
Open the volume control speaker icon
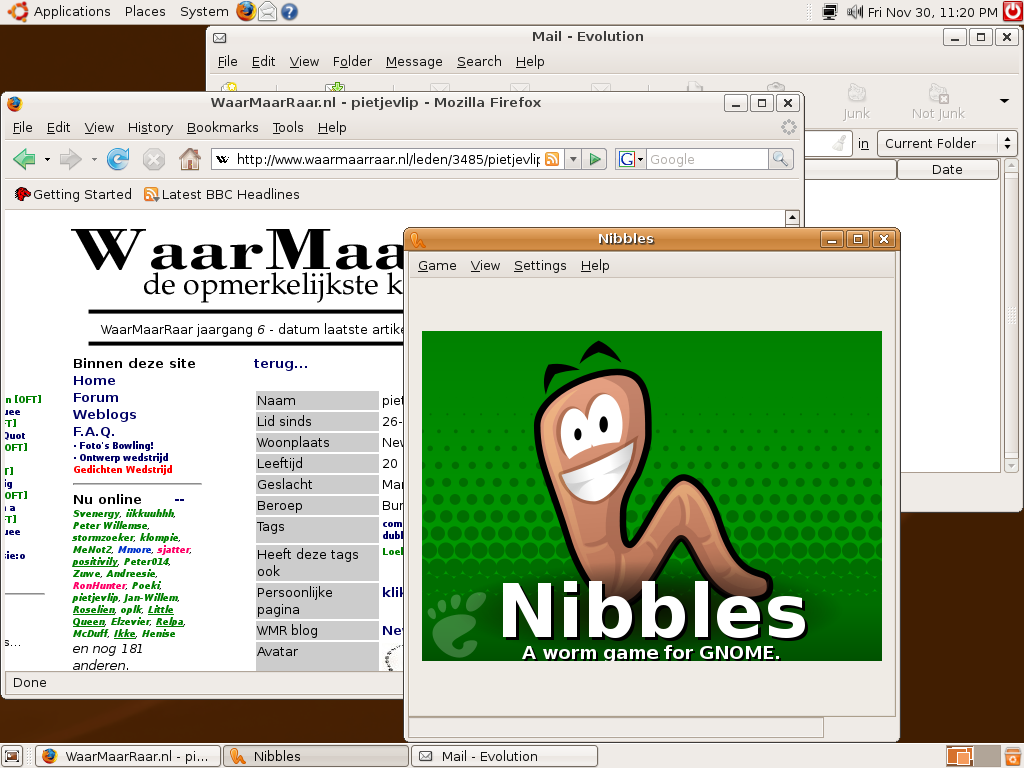click(855, 12)
